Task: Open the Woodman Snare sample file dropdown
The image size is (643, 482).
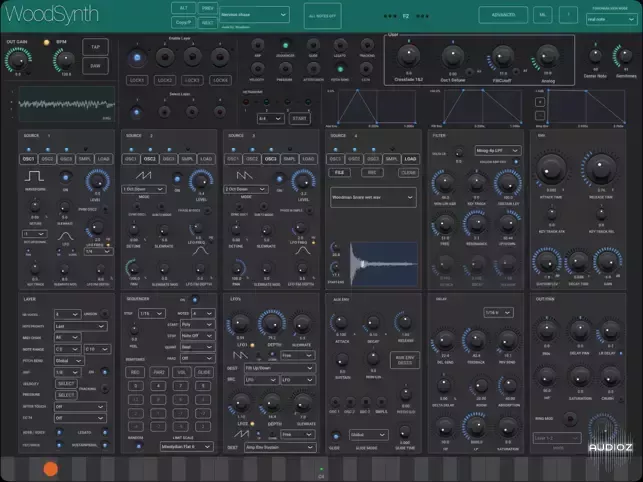Action: click(373, 197)
